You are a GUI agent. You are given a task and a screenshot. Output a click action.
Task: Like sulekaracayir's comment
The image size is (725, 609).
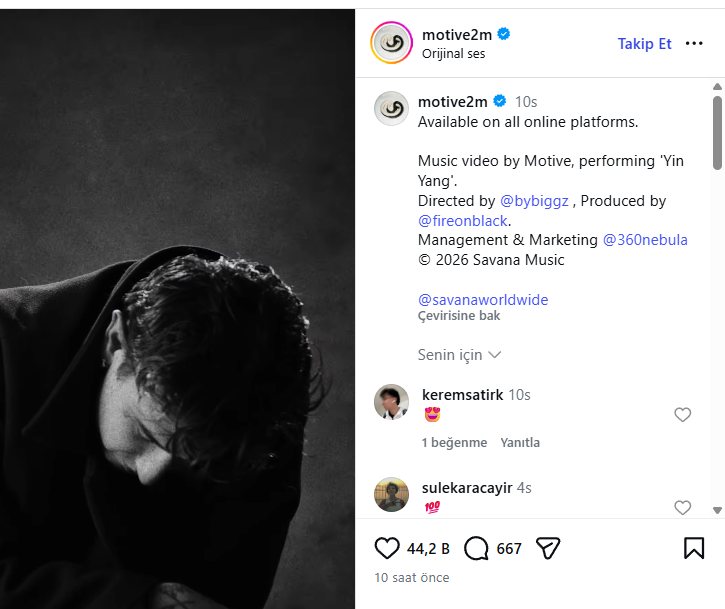pyautogui.click(x=683, y=508)
